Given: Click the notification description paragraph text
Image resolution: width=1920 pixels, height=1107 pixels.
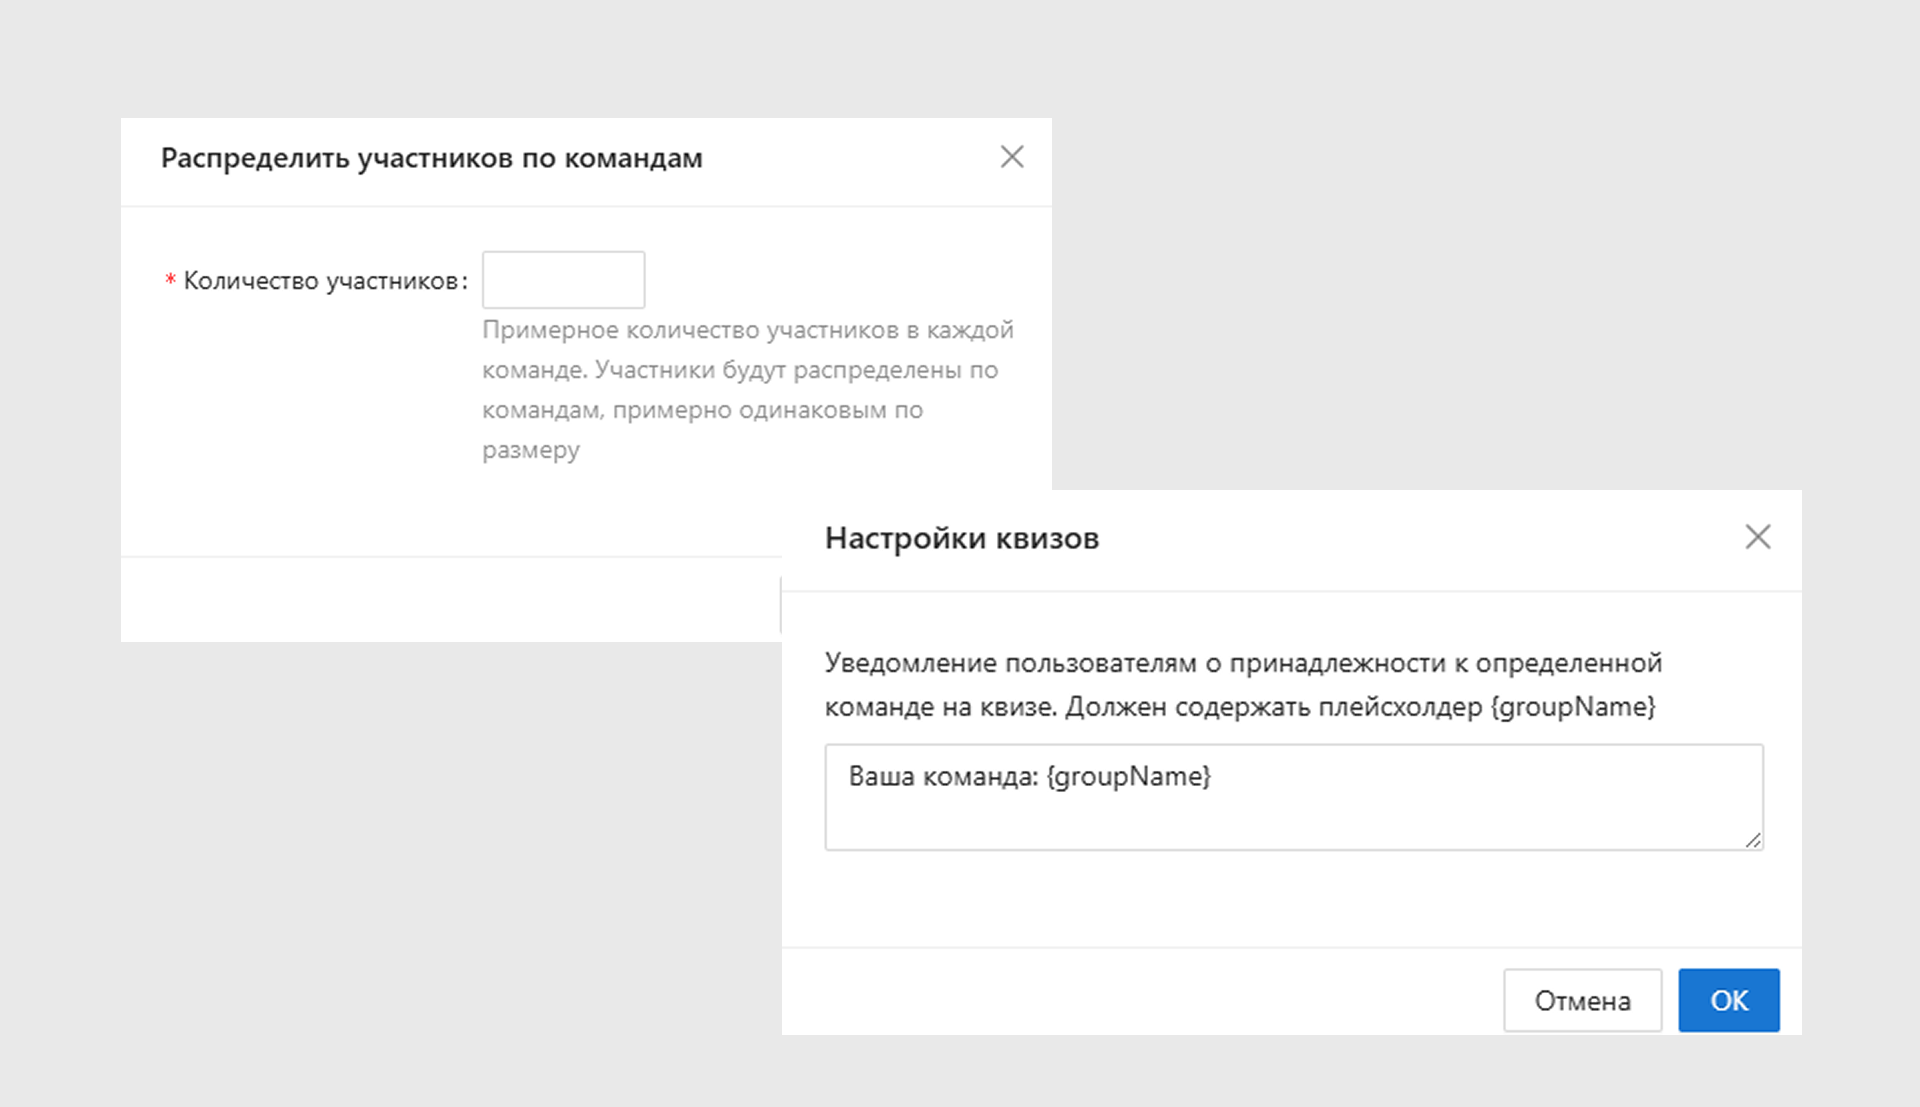Looking at the screenshot, I should click(x=1243, y=663).
